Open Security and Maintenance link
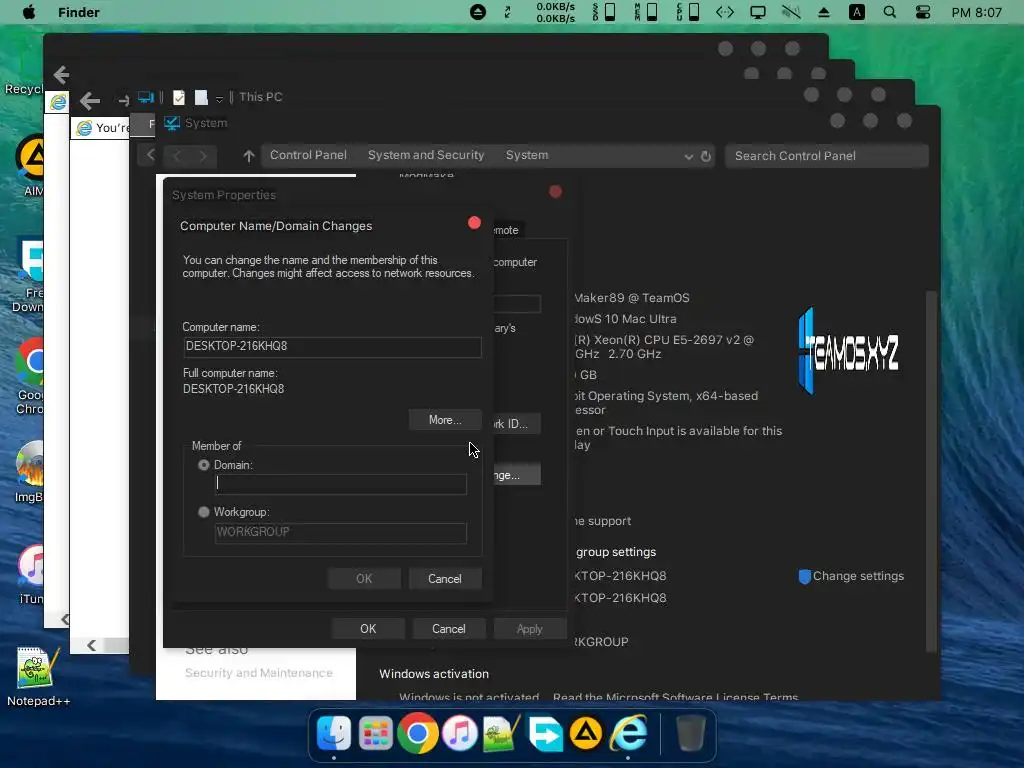 (x=259, y=673)
